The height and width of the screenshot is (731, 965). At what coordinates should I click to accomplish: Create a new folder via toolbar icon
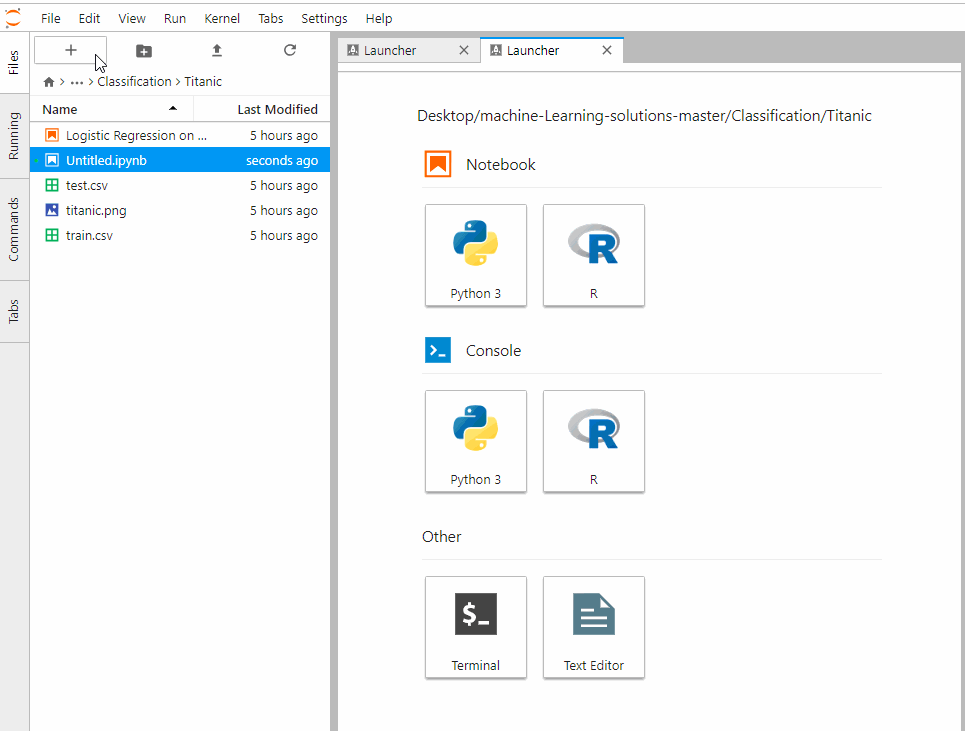pyautogui.click(x=144, y=50)
